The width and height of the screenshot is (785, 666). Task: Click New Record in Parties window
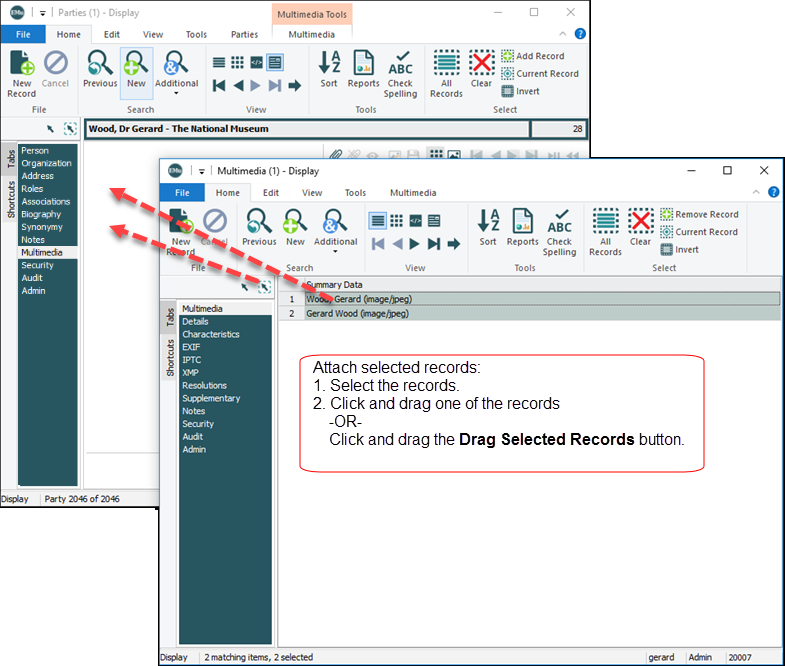coord(21,73)
